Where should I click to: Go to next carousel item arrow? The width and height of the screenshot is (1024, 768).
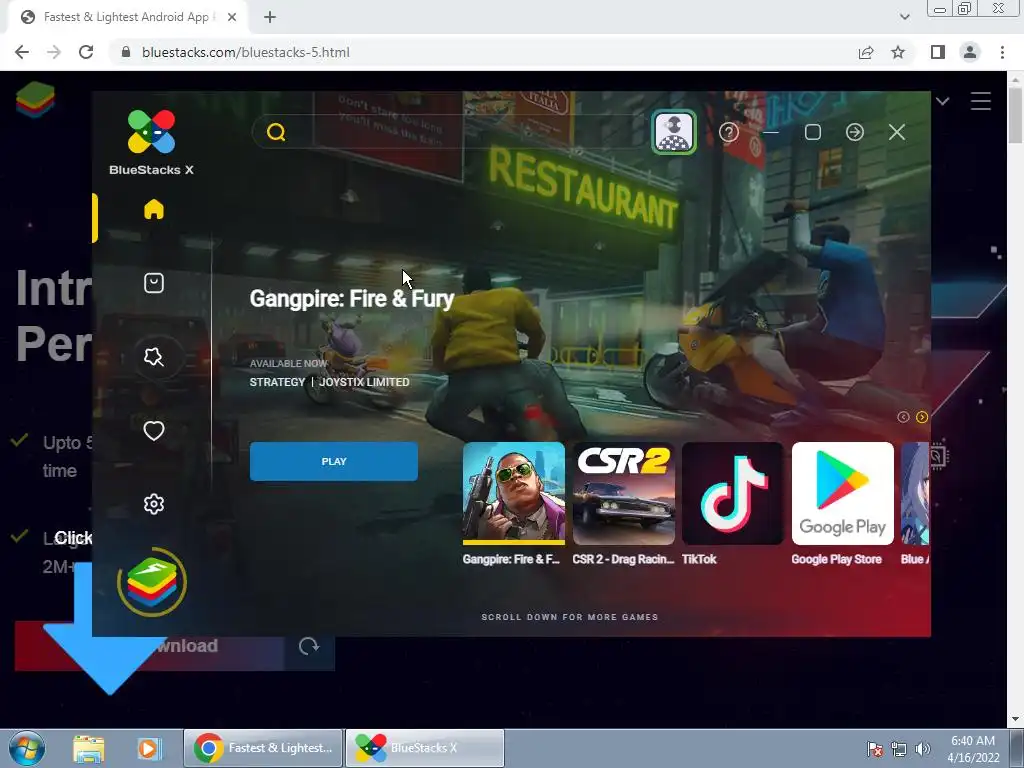click(x=922, y=417)
